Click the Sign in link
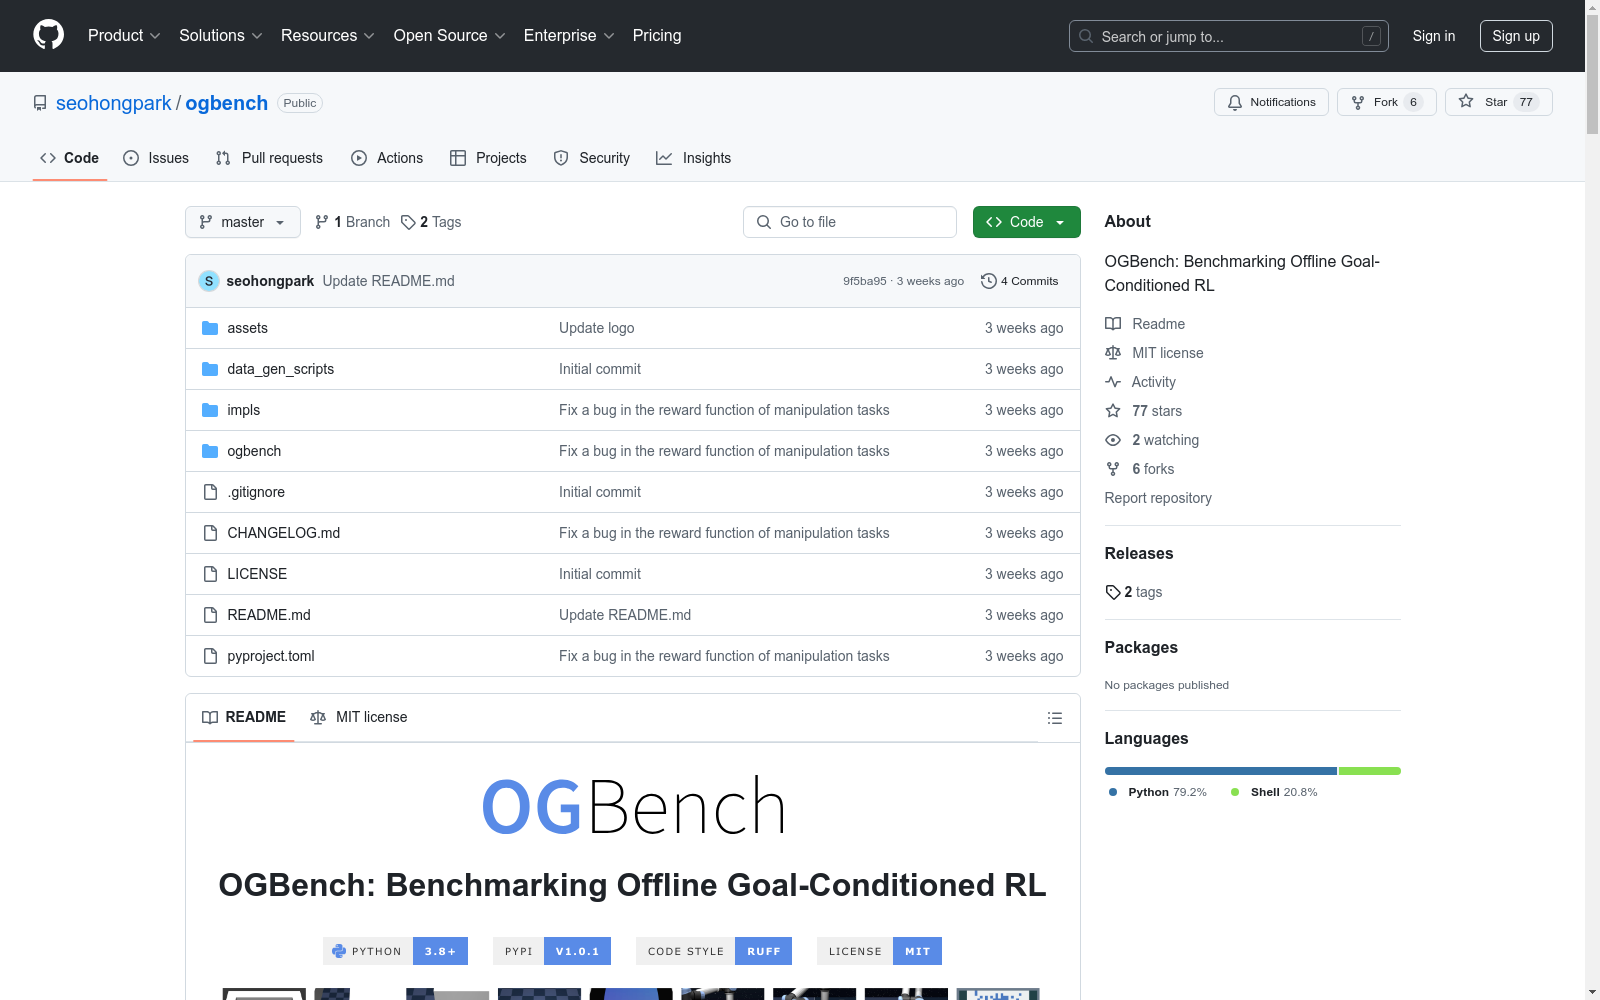The image size is (1600, 1000). [1434, 36]
